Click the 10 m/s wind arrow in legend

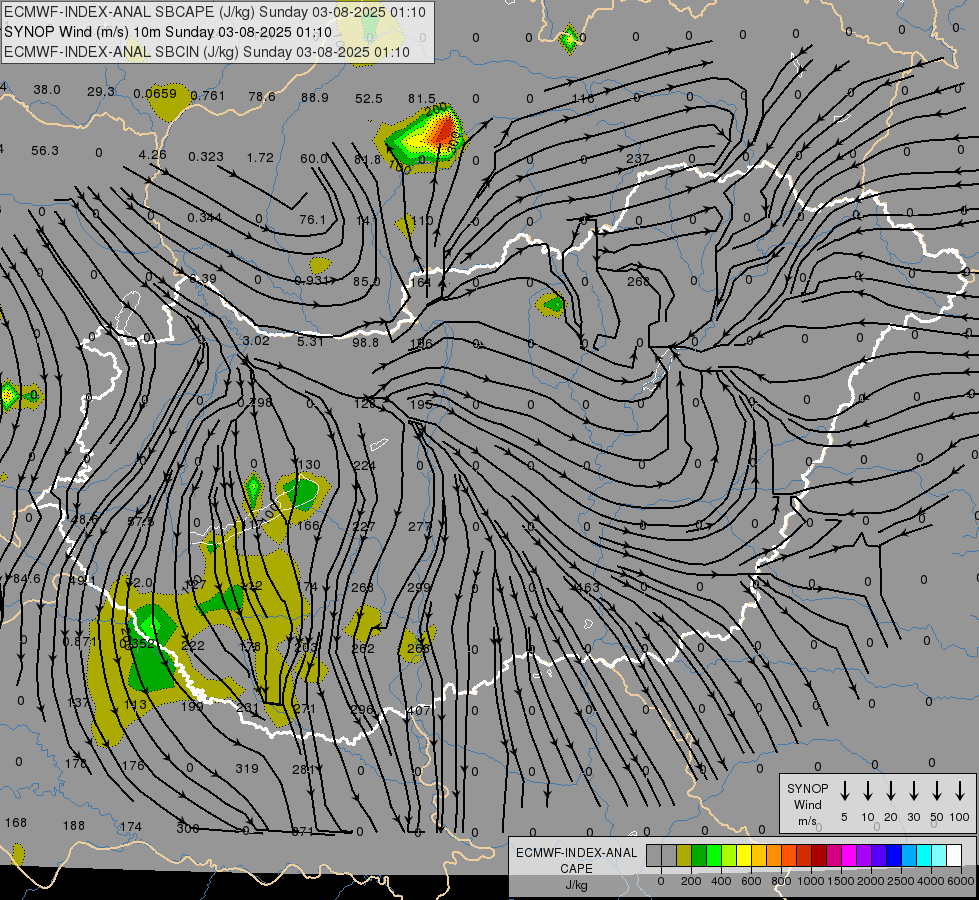pyautogui.click(x=868, y=791)
